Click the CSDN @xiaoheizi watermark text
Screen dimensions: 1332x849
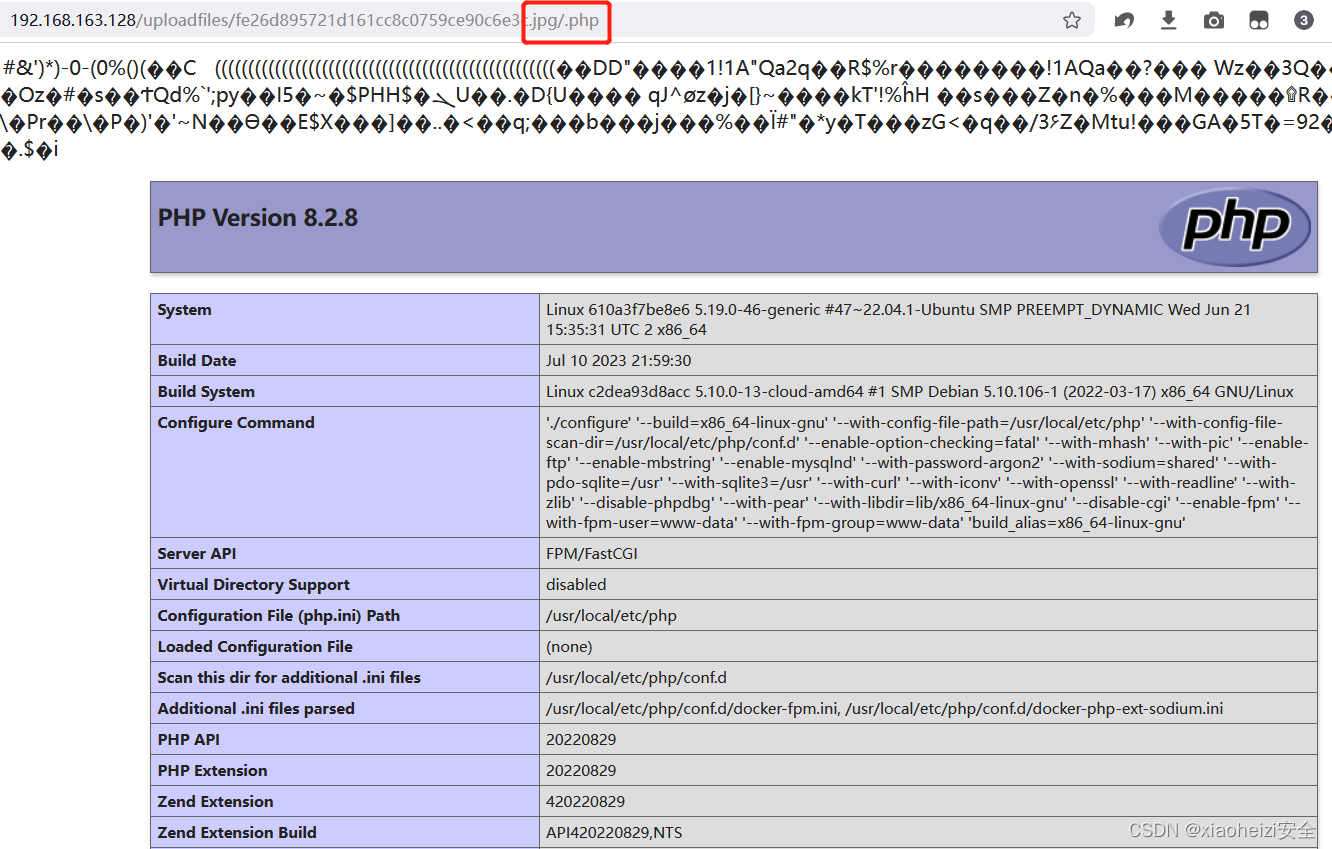coord(1222,830)
